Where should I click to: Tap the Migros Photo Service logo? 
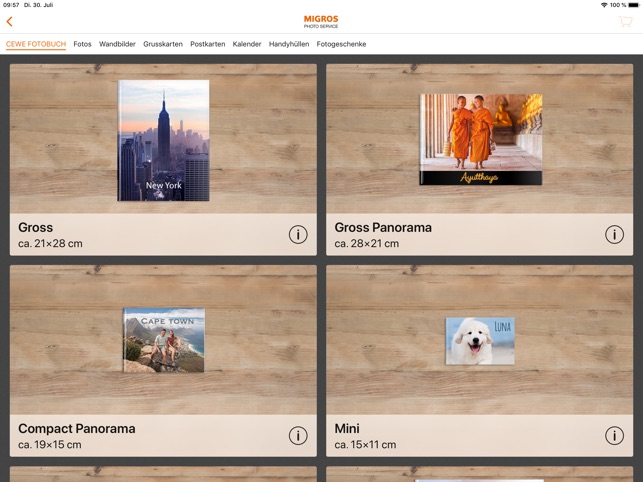click(321, 22)
